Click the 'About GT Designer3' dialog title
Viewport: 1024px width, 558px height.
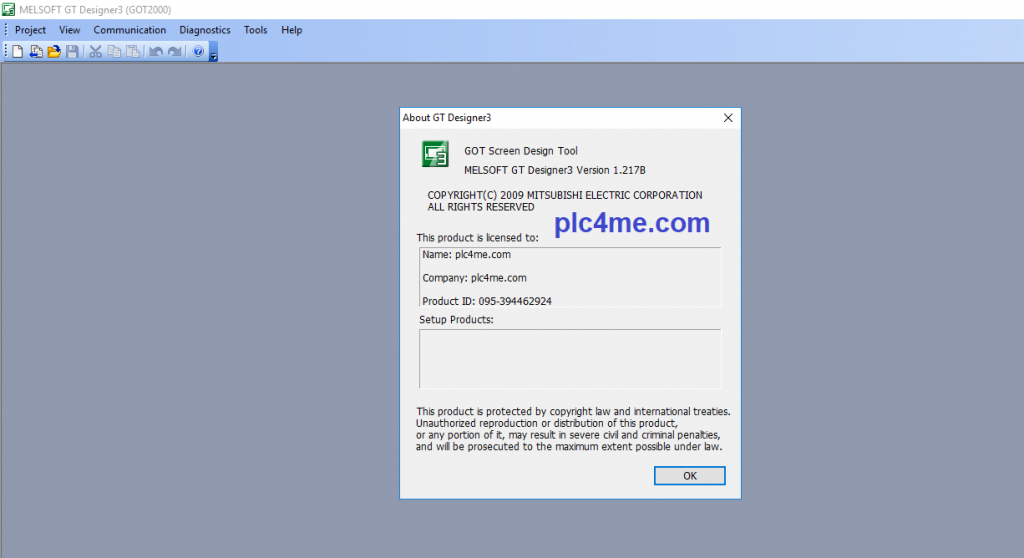coord(447,118)
